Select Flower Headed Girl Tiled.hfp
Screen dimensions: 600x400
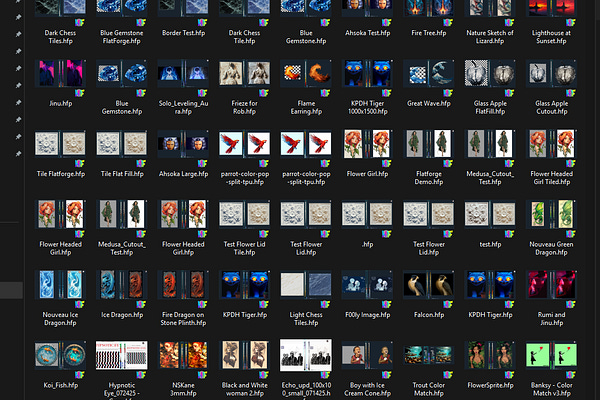551,158
